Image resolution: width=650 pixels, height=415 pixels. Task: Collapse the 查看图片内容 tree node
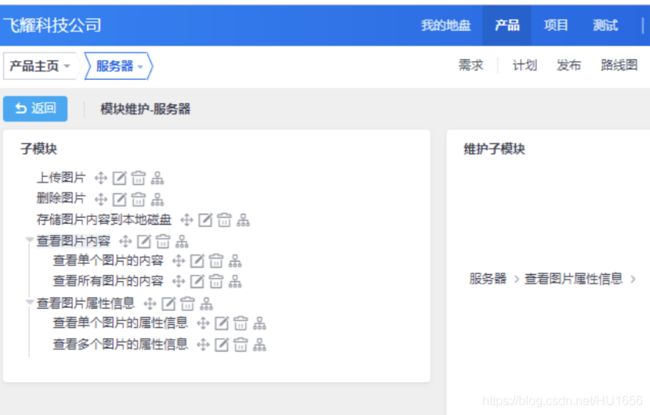pos(29,239)
